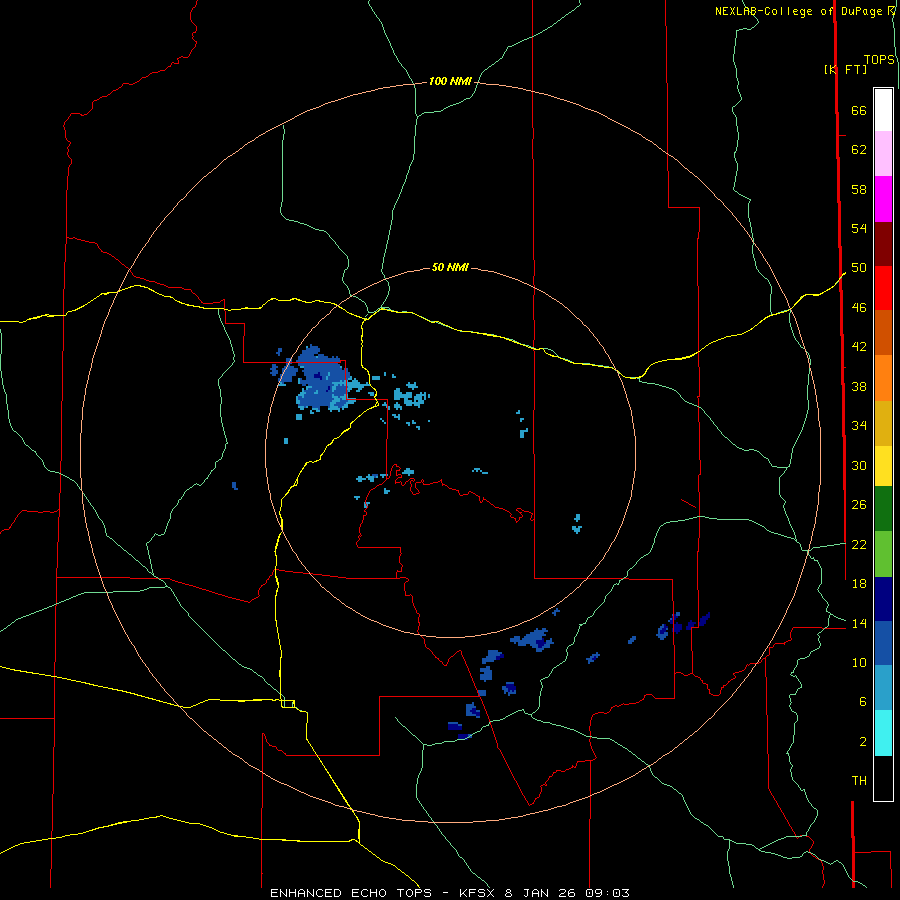This screenshot has height=900, width=900.
Task: Select the dark red legend swatch
Action: [x=883, y=243]
